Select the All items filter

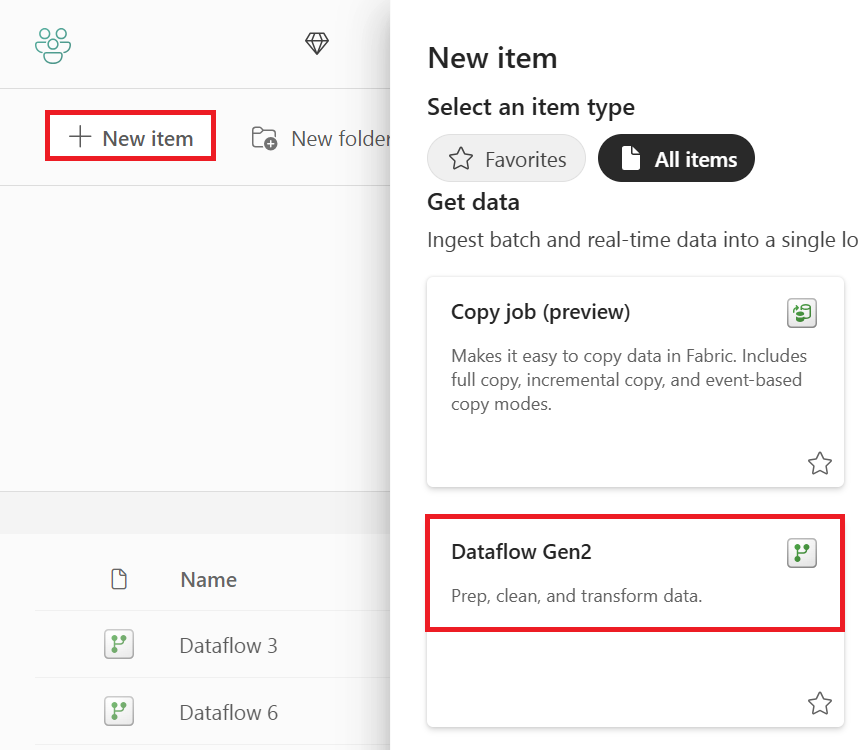pyautogui.click(x=676, y=159)
